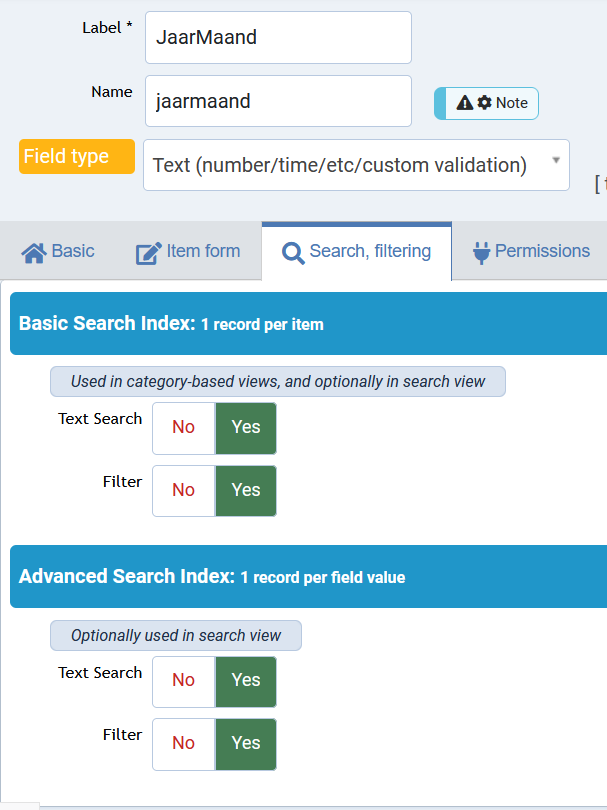The width and height of the screenshot is (607, 810).
Task: Click the magnifier icon on Search, filtering tab
Action: click(293, 254)
